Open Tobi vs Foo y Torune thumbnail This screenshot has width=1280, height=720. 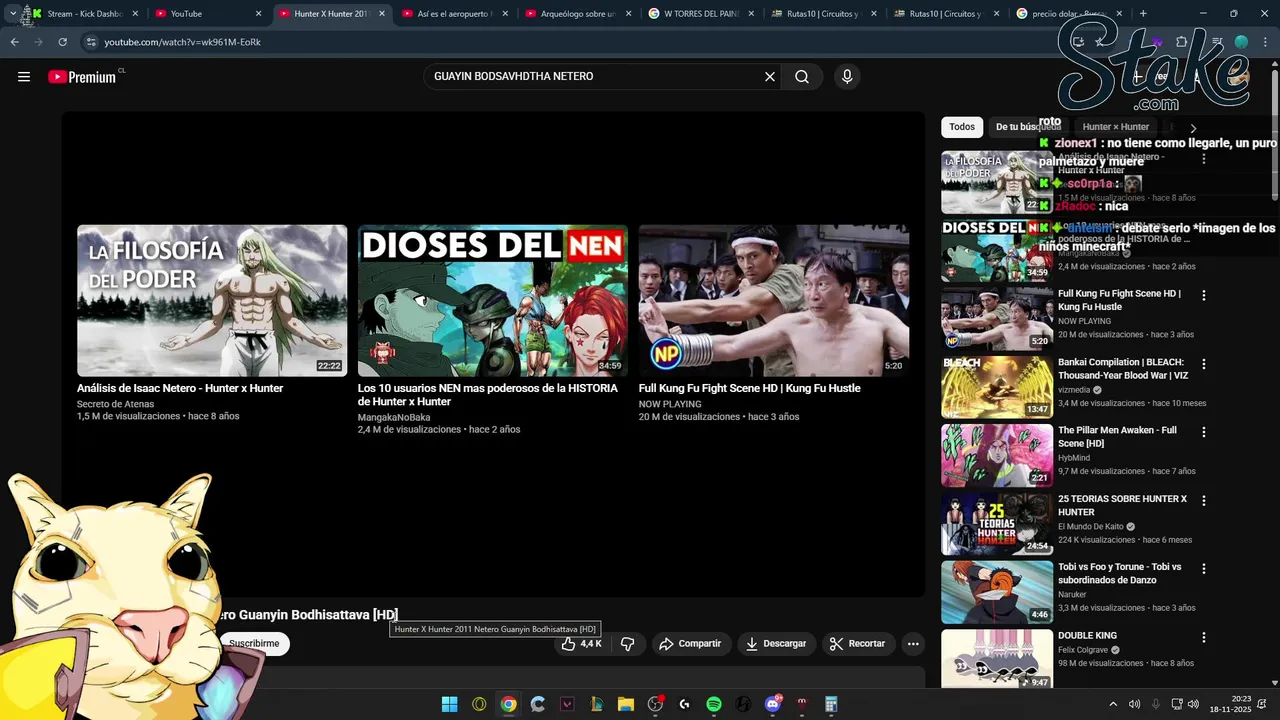tap(997, 592)
